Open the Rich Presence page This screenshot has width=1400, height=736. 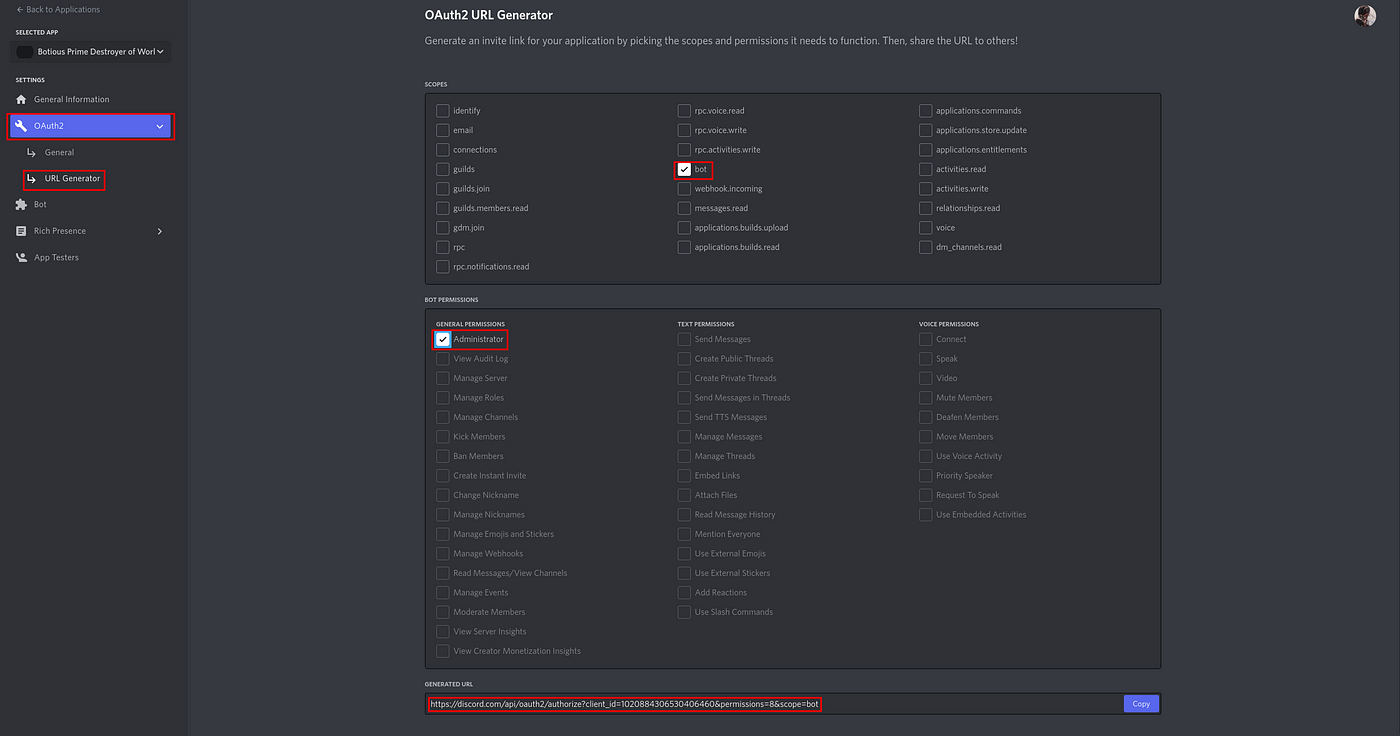click(x=60, y=231)
